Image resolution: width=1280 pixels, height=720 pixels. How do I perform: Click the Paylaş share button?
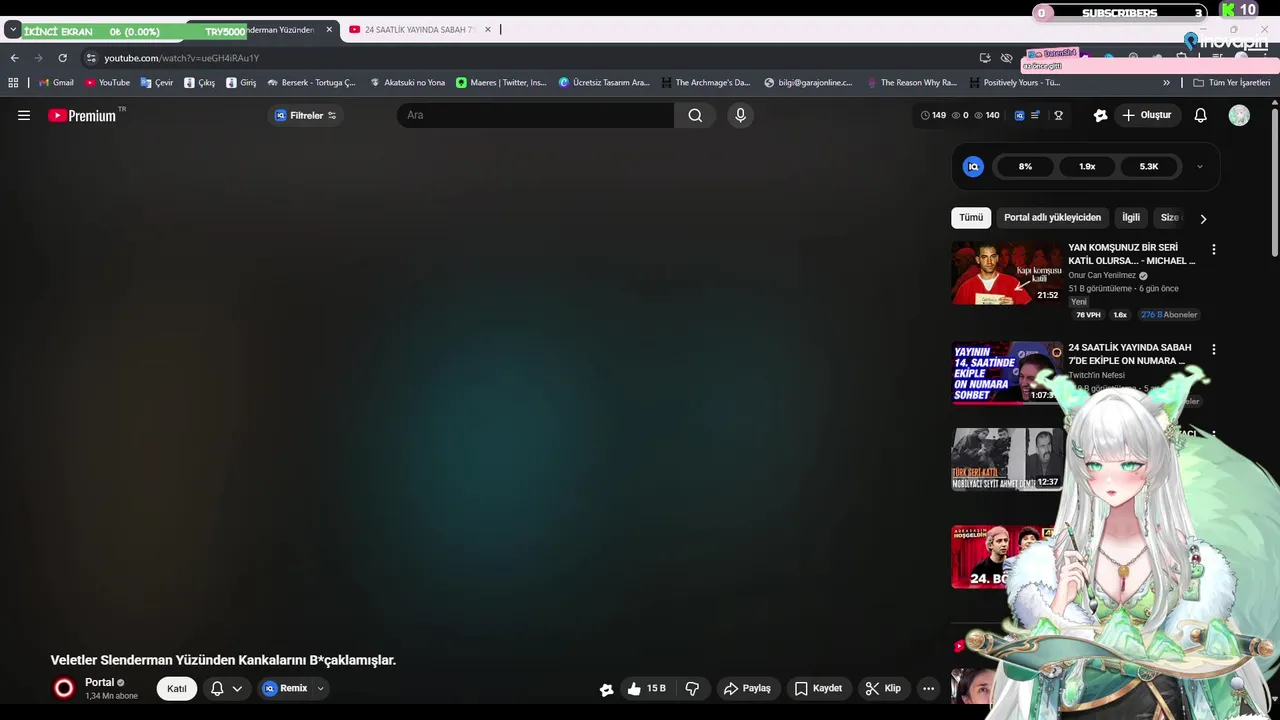pos(747,688)
